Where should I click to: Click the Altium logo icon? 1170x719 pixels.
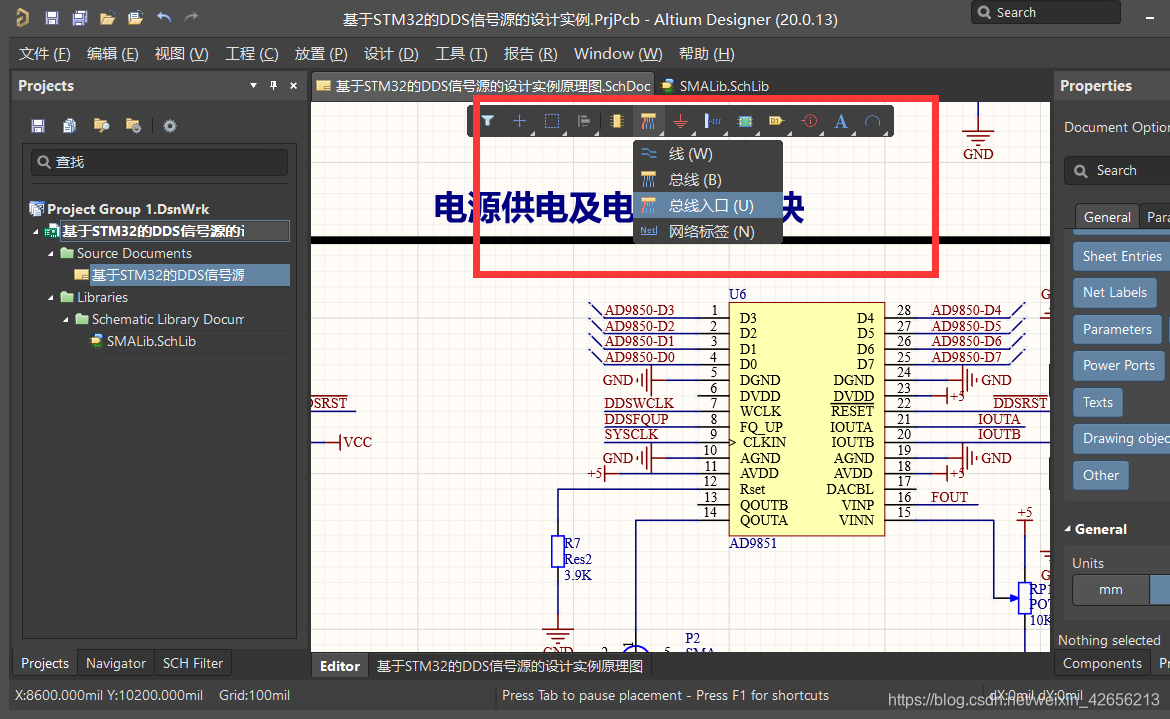coord(22,17)
